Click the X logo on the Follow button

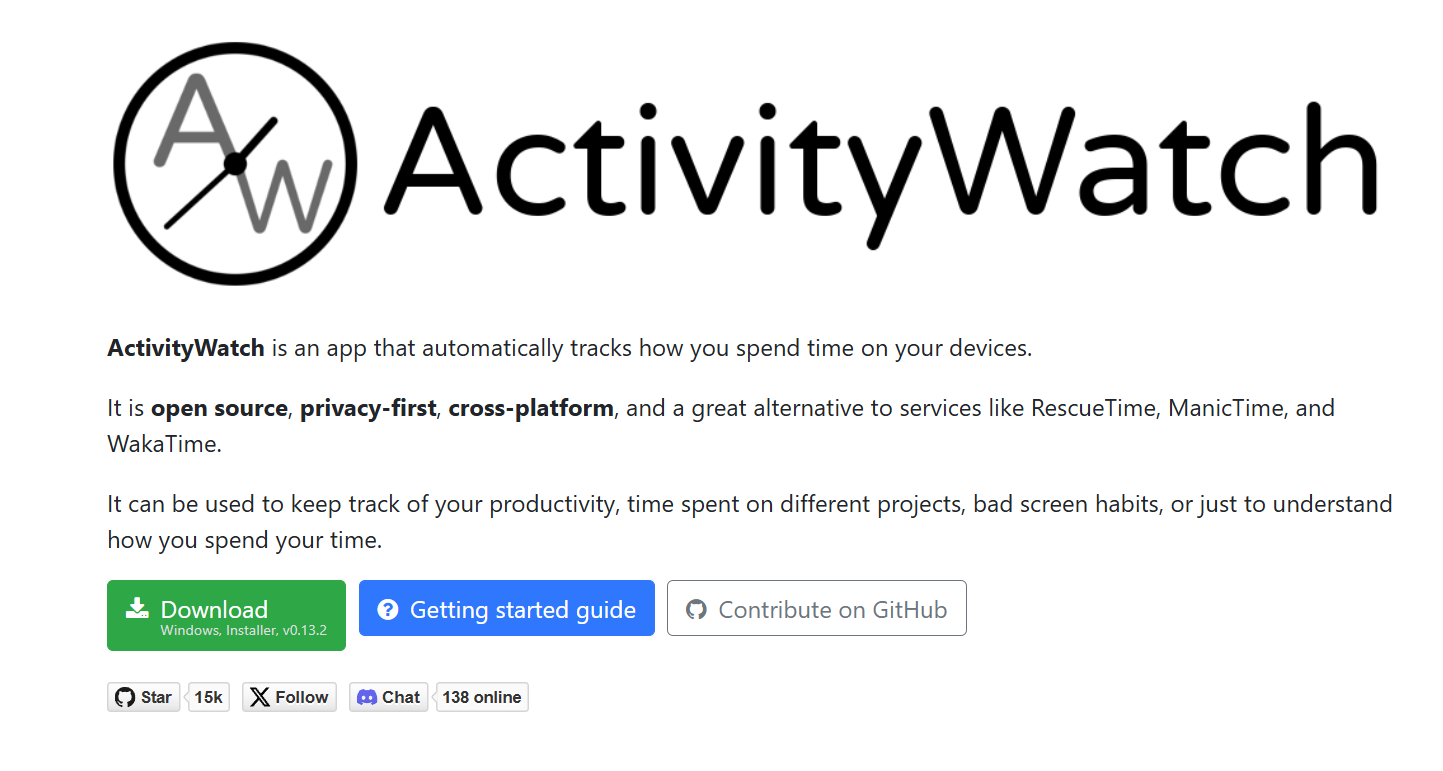[262, 696]
